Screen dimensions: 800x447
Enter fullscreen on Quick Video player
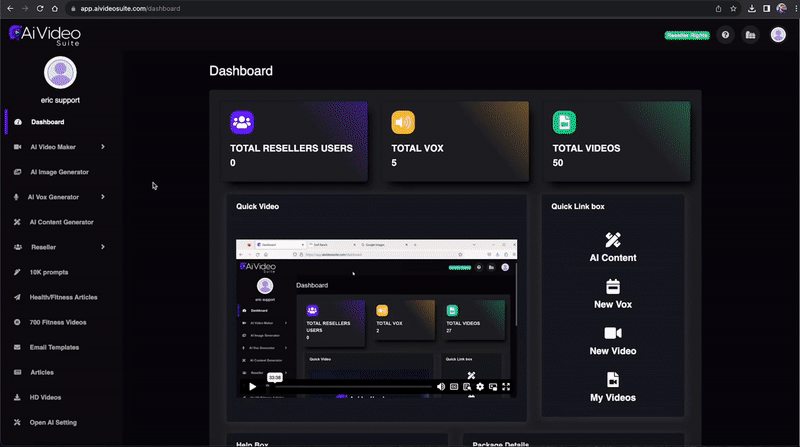point(506,387)
